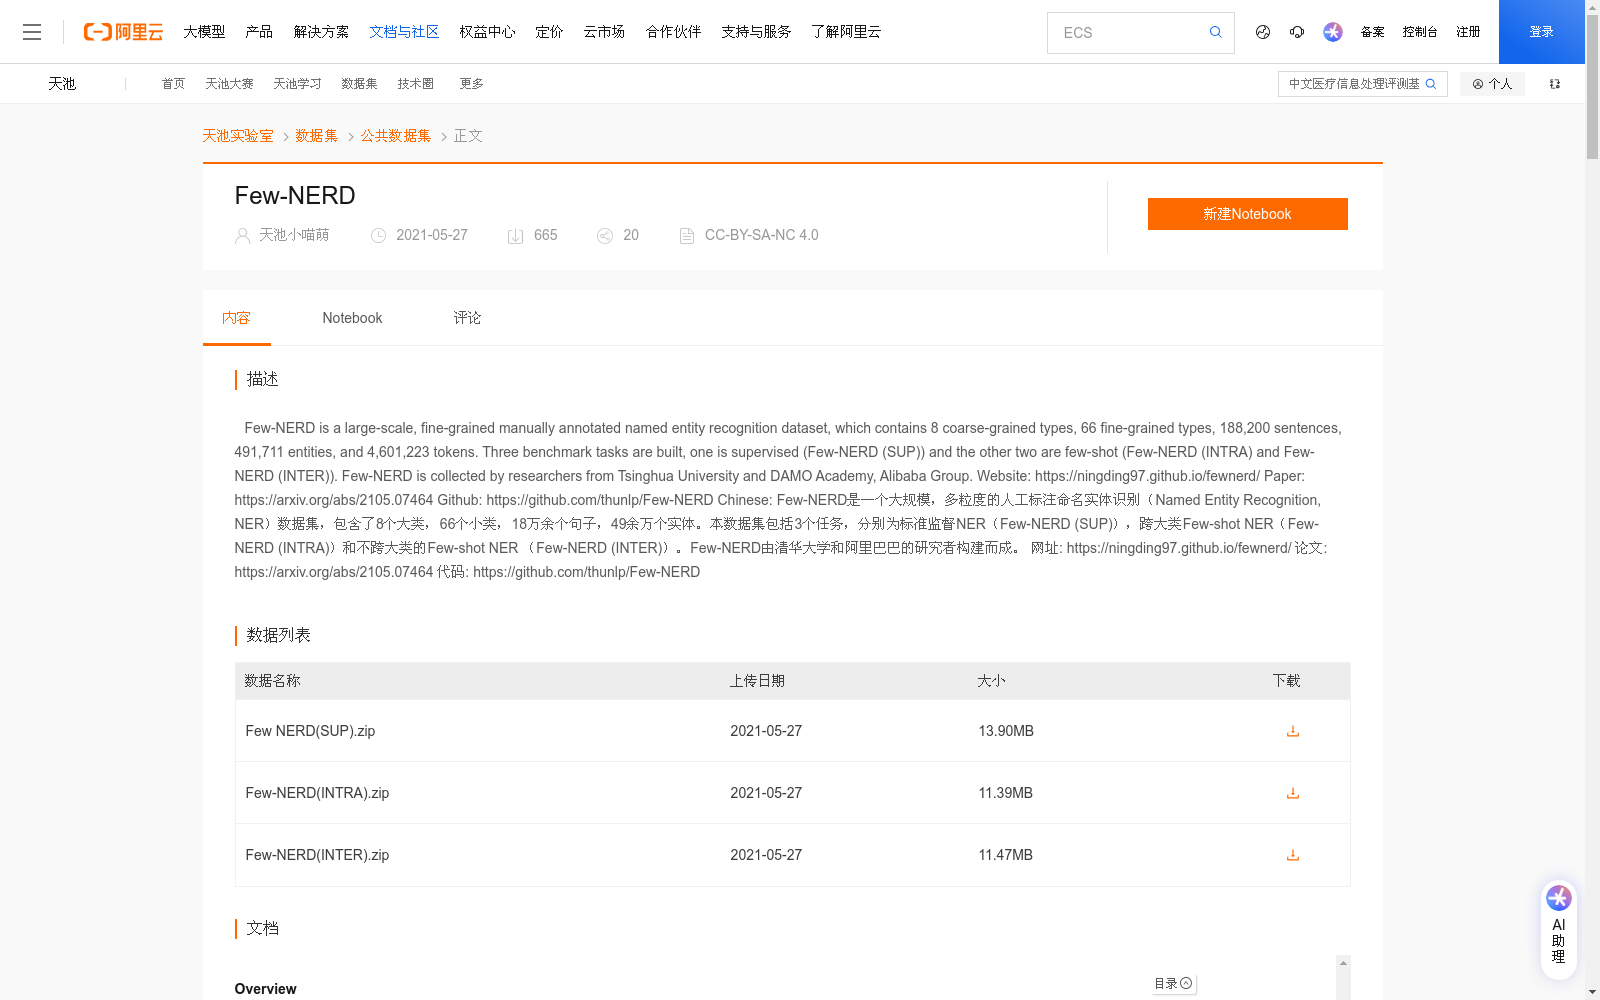Download the Few-NERD(INTRA).zip file
The height and width of the screenshot is (1000, 1600).
(x=1292, y=793)
